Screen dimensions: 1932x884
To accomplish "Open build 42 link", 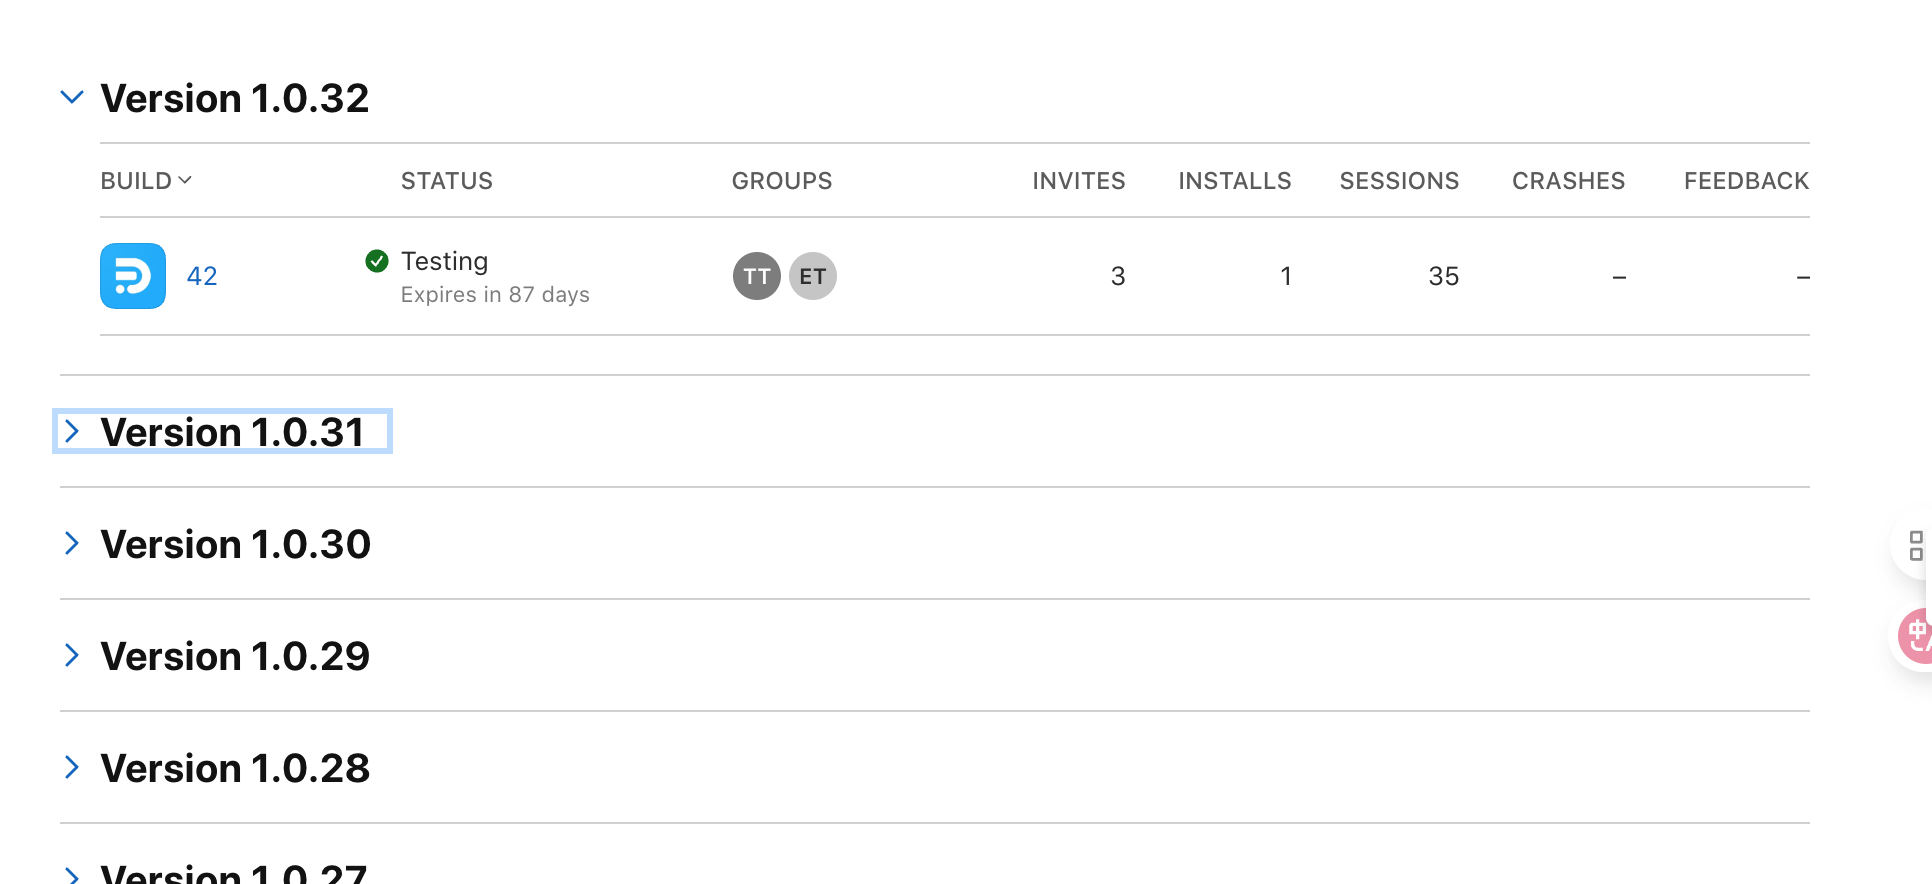I will pos(202,276).
